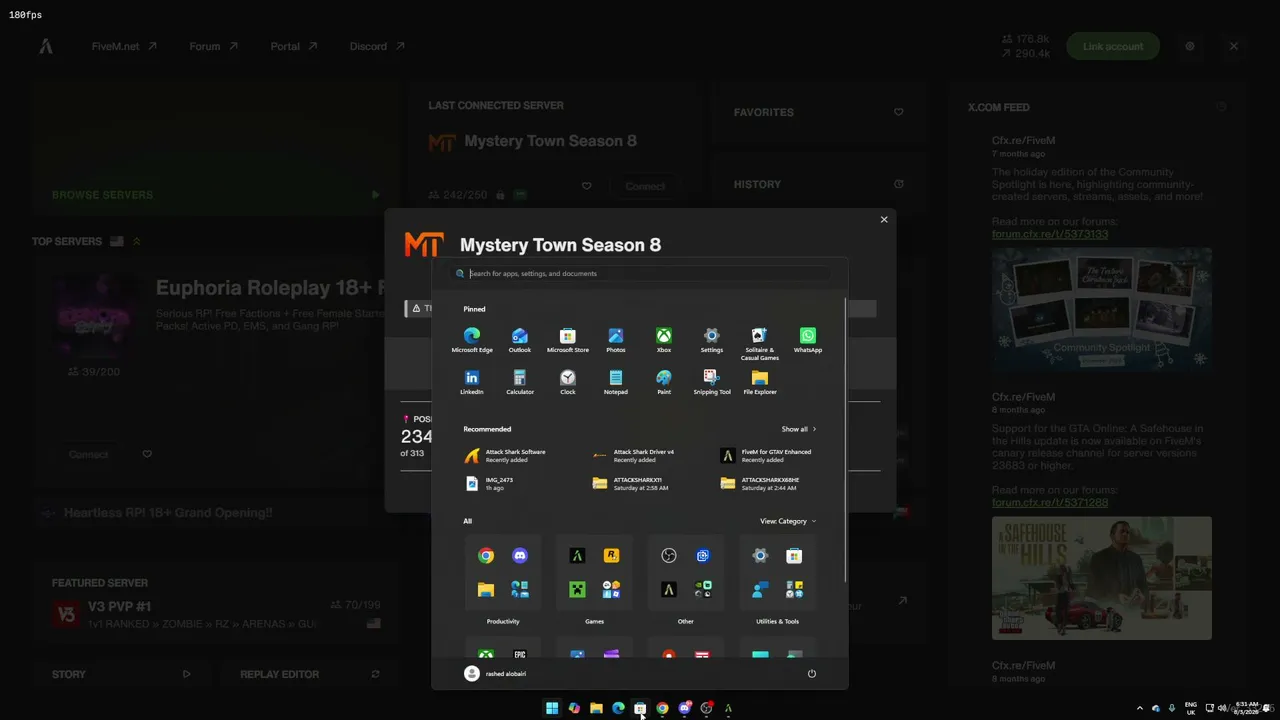
Task: Open the History panel in FiveM
Action: click(818, 184)
